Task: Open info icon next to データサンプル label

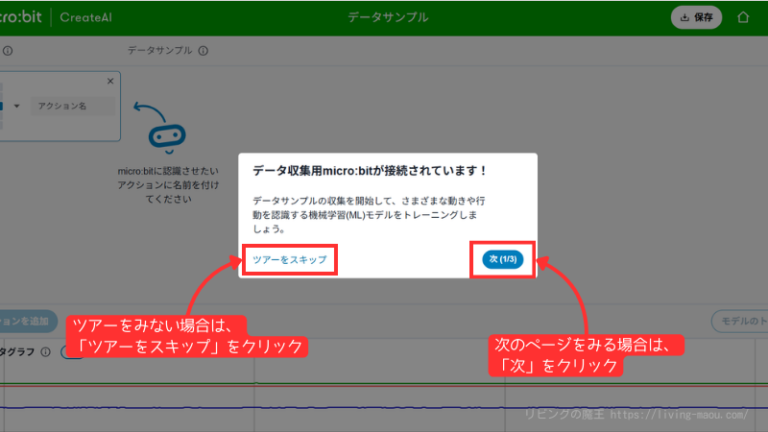Action: [x=203, y=50]
